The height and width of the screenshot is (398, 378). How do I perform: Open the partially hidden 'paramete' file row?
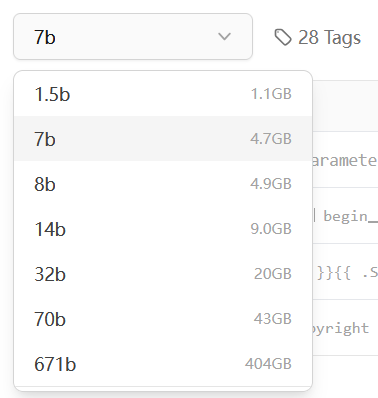[345, 160]
